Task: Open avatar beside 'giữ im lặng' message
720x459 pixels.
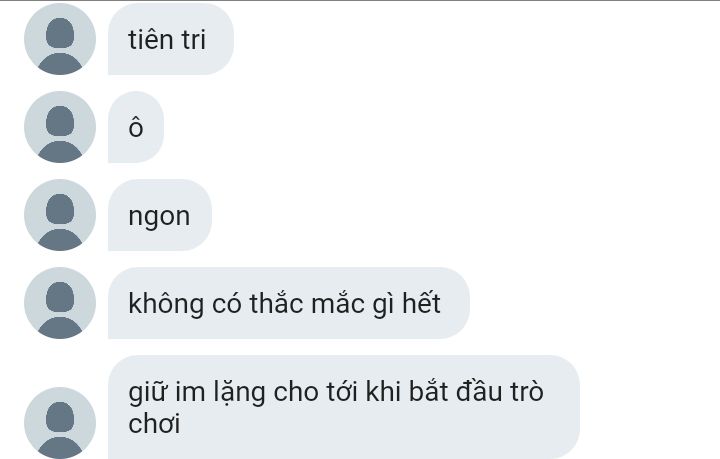Action: coord(60,423)
